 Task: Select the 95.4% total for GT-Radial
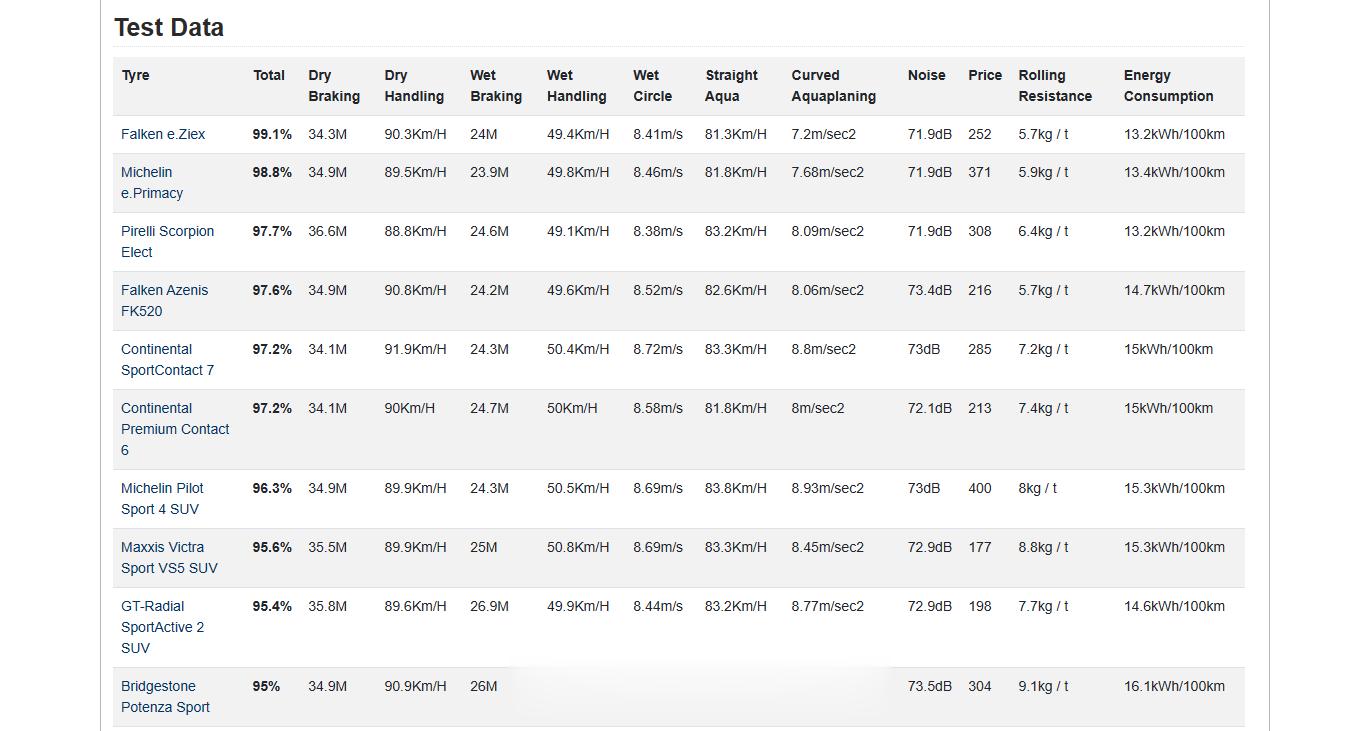tap(272, 606)
